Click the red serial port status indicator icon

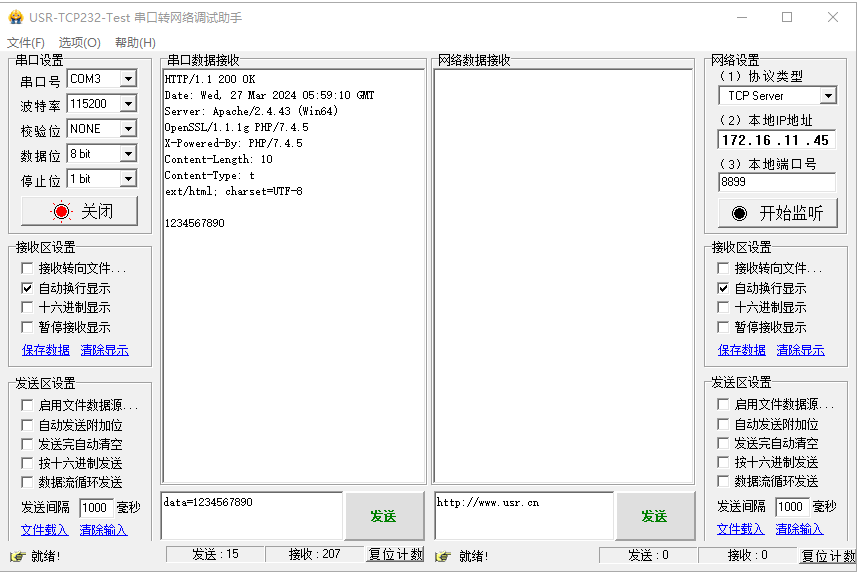tap(61, 211)
